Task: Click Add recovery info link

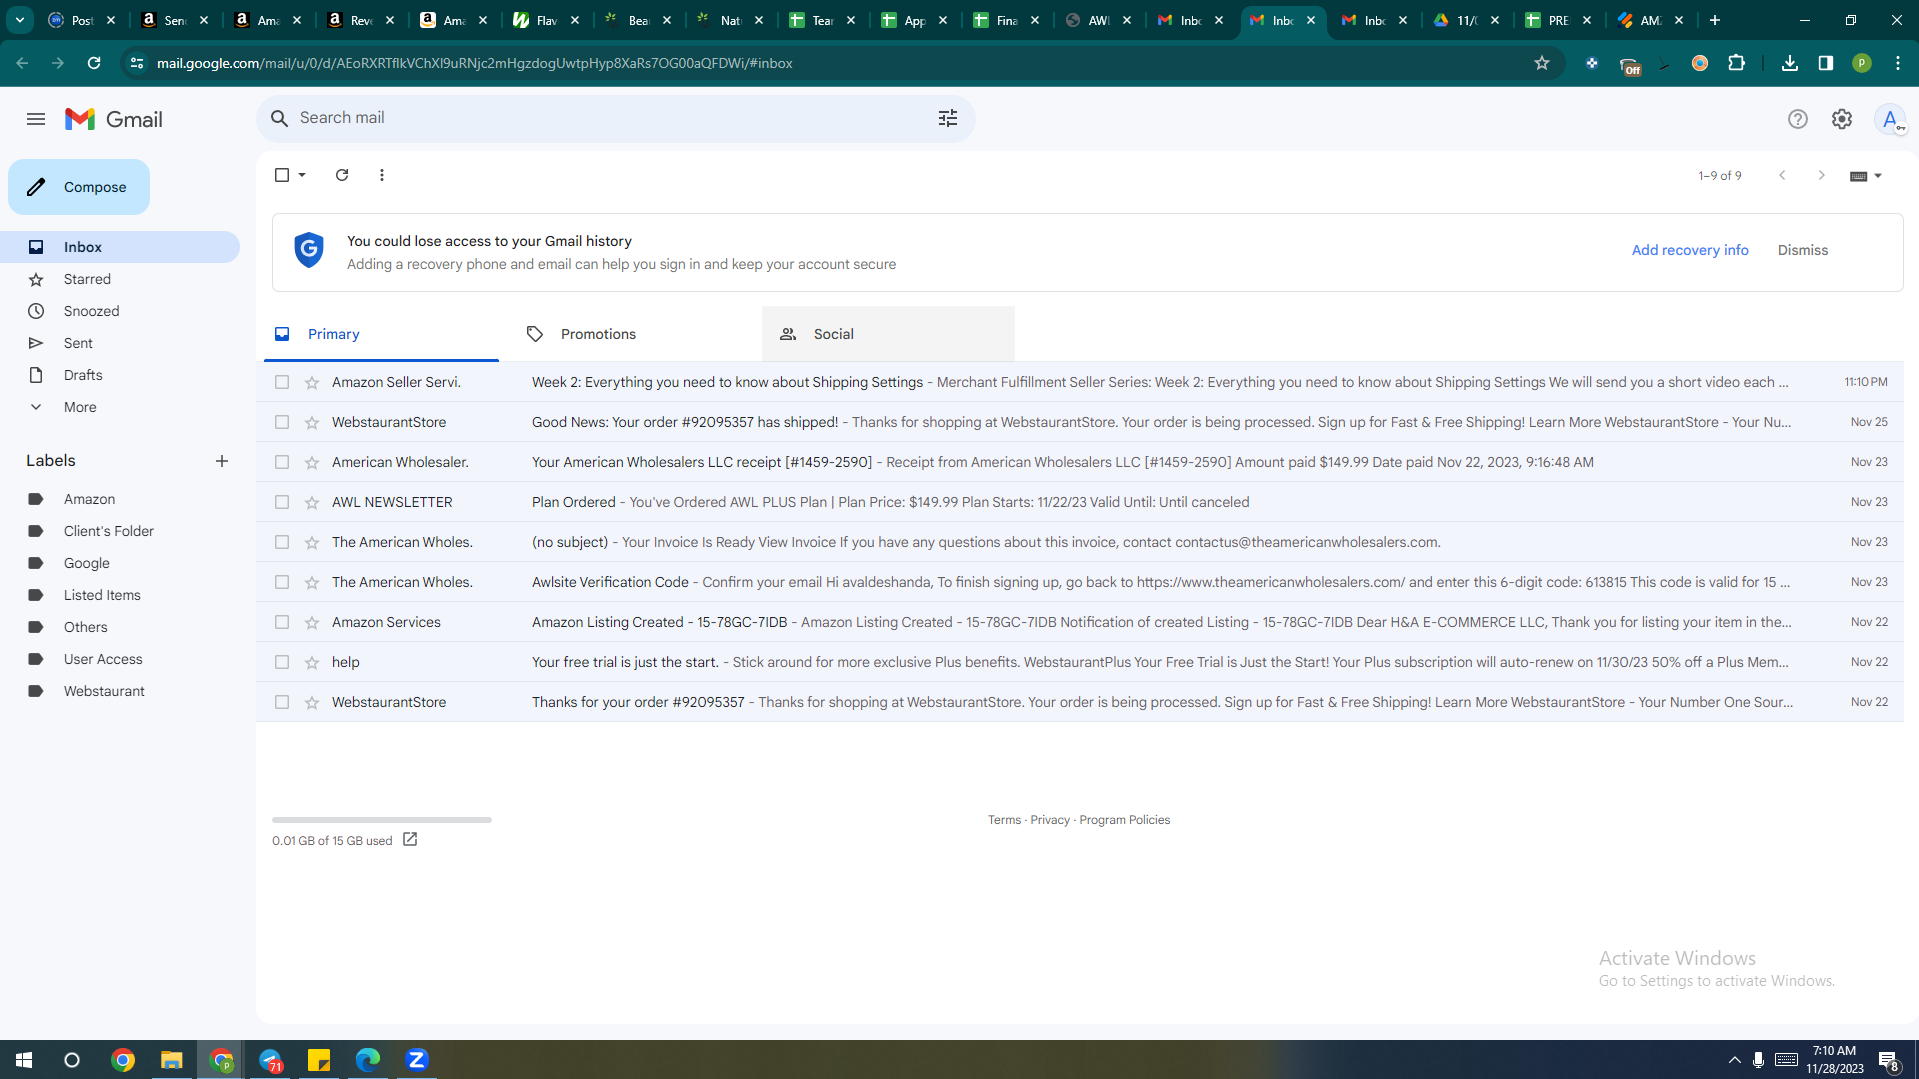Action: click(x=1690, y=250)
